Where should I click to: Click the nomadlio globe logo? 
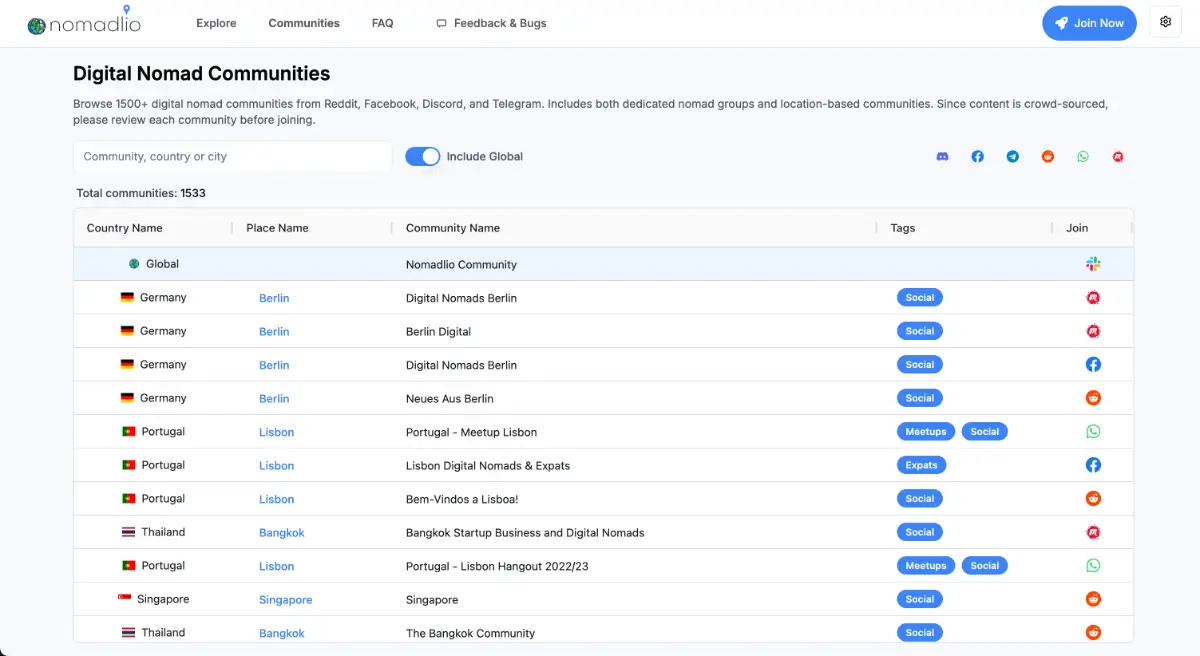(x=37, y=26)
